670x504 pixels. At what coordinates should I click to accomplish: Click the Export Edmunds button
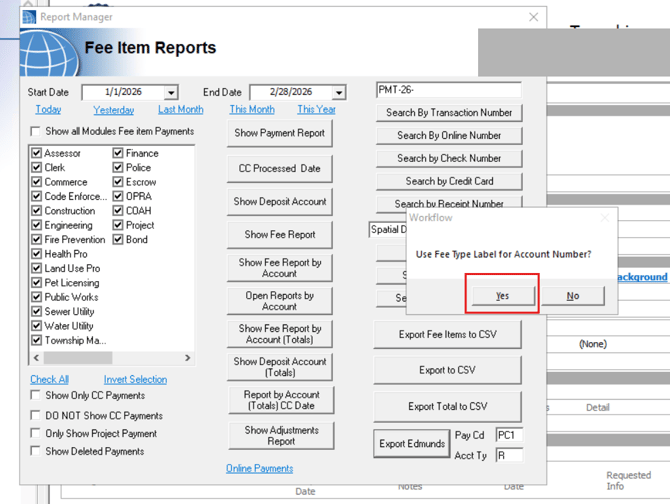(x=409, y=444)
